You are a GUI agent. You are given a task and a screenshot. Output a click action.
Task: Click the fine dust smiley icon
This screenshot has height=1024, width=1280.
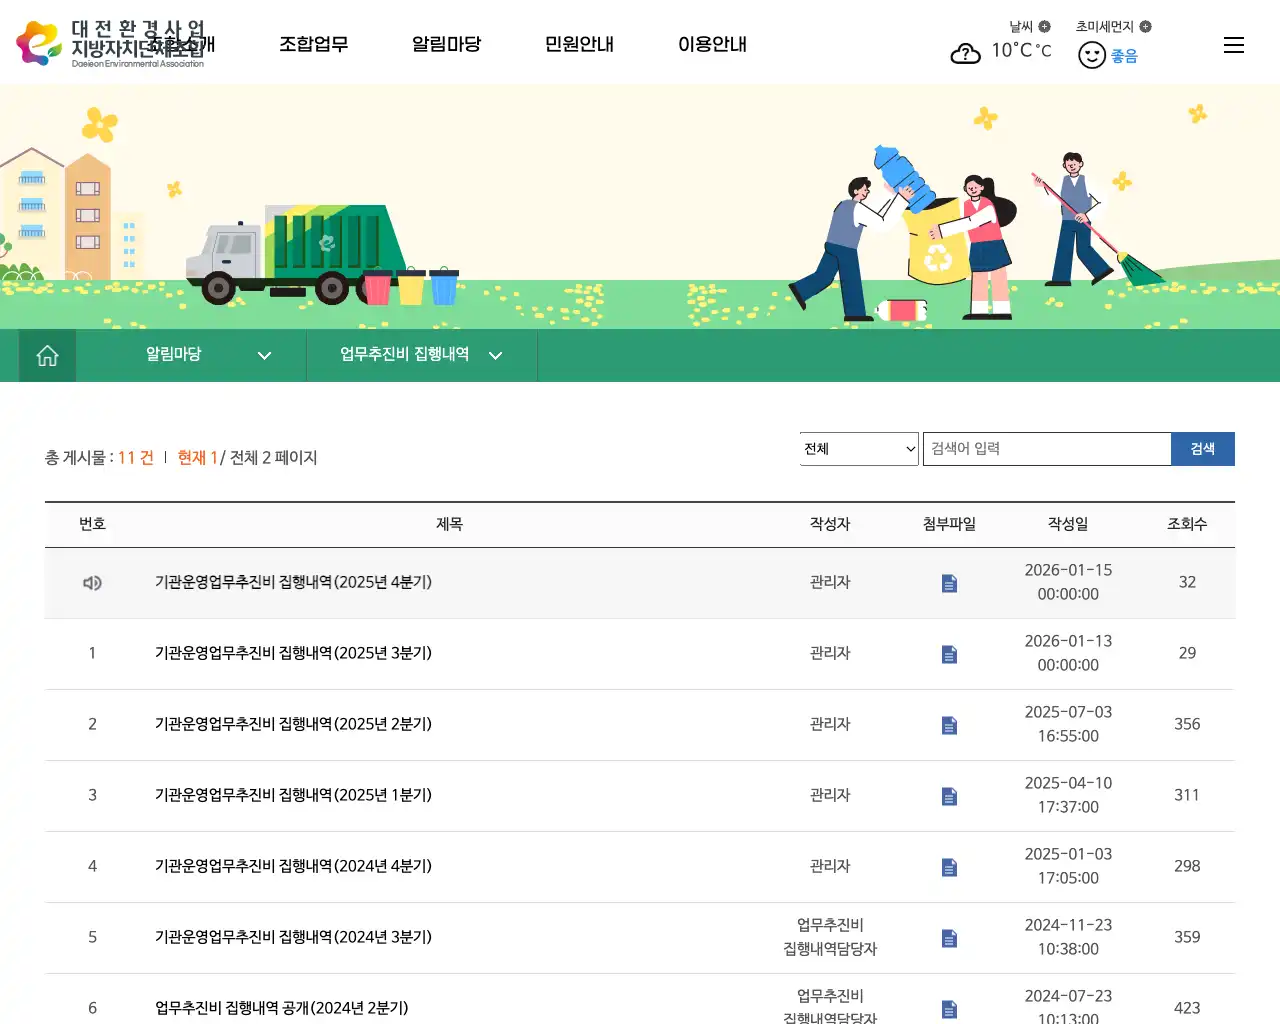(x=1092, y=55)
